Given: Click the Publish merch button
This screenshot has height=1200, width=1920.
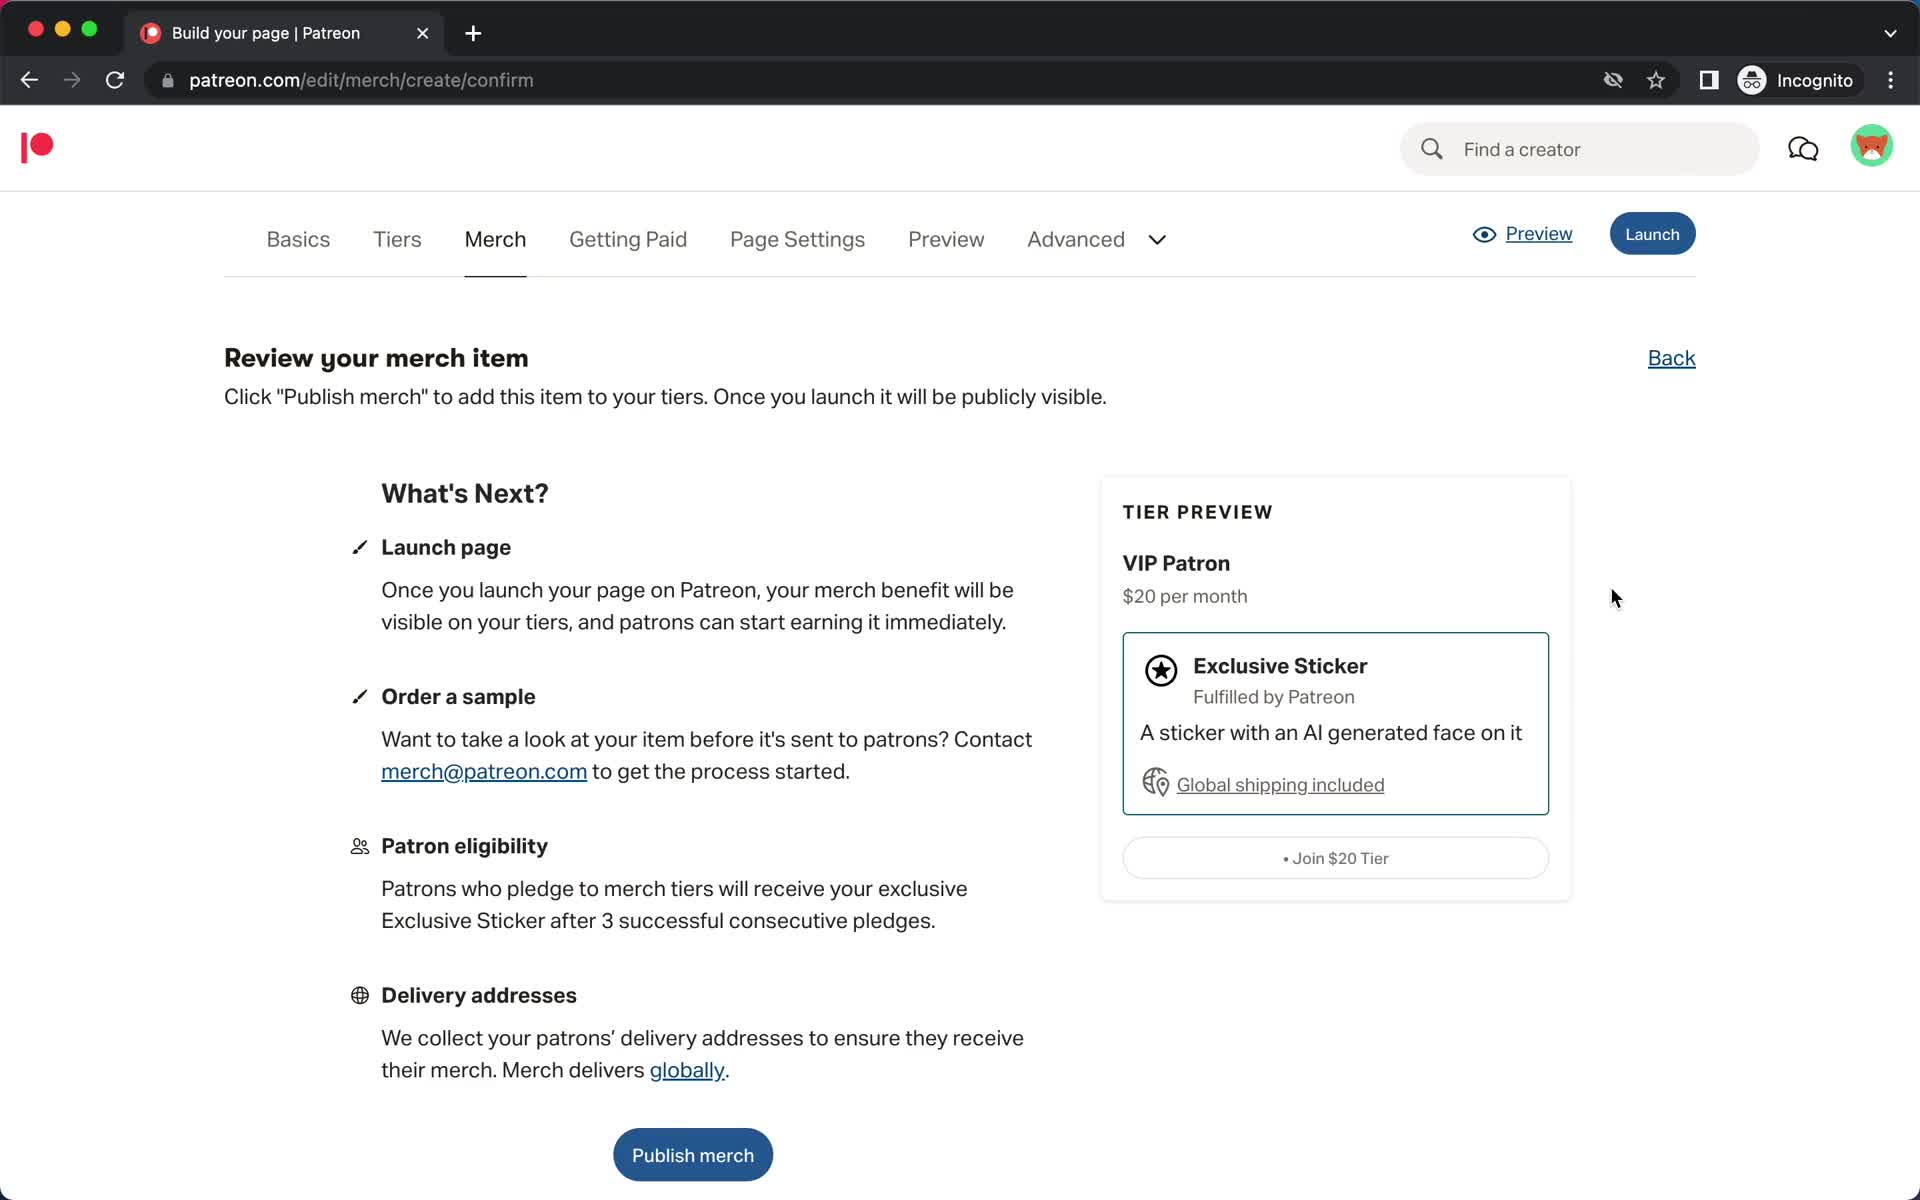Looking at the screenshot, I should (694, 1154).
